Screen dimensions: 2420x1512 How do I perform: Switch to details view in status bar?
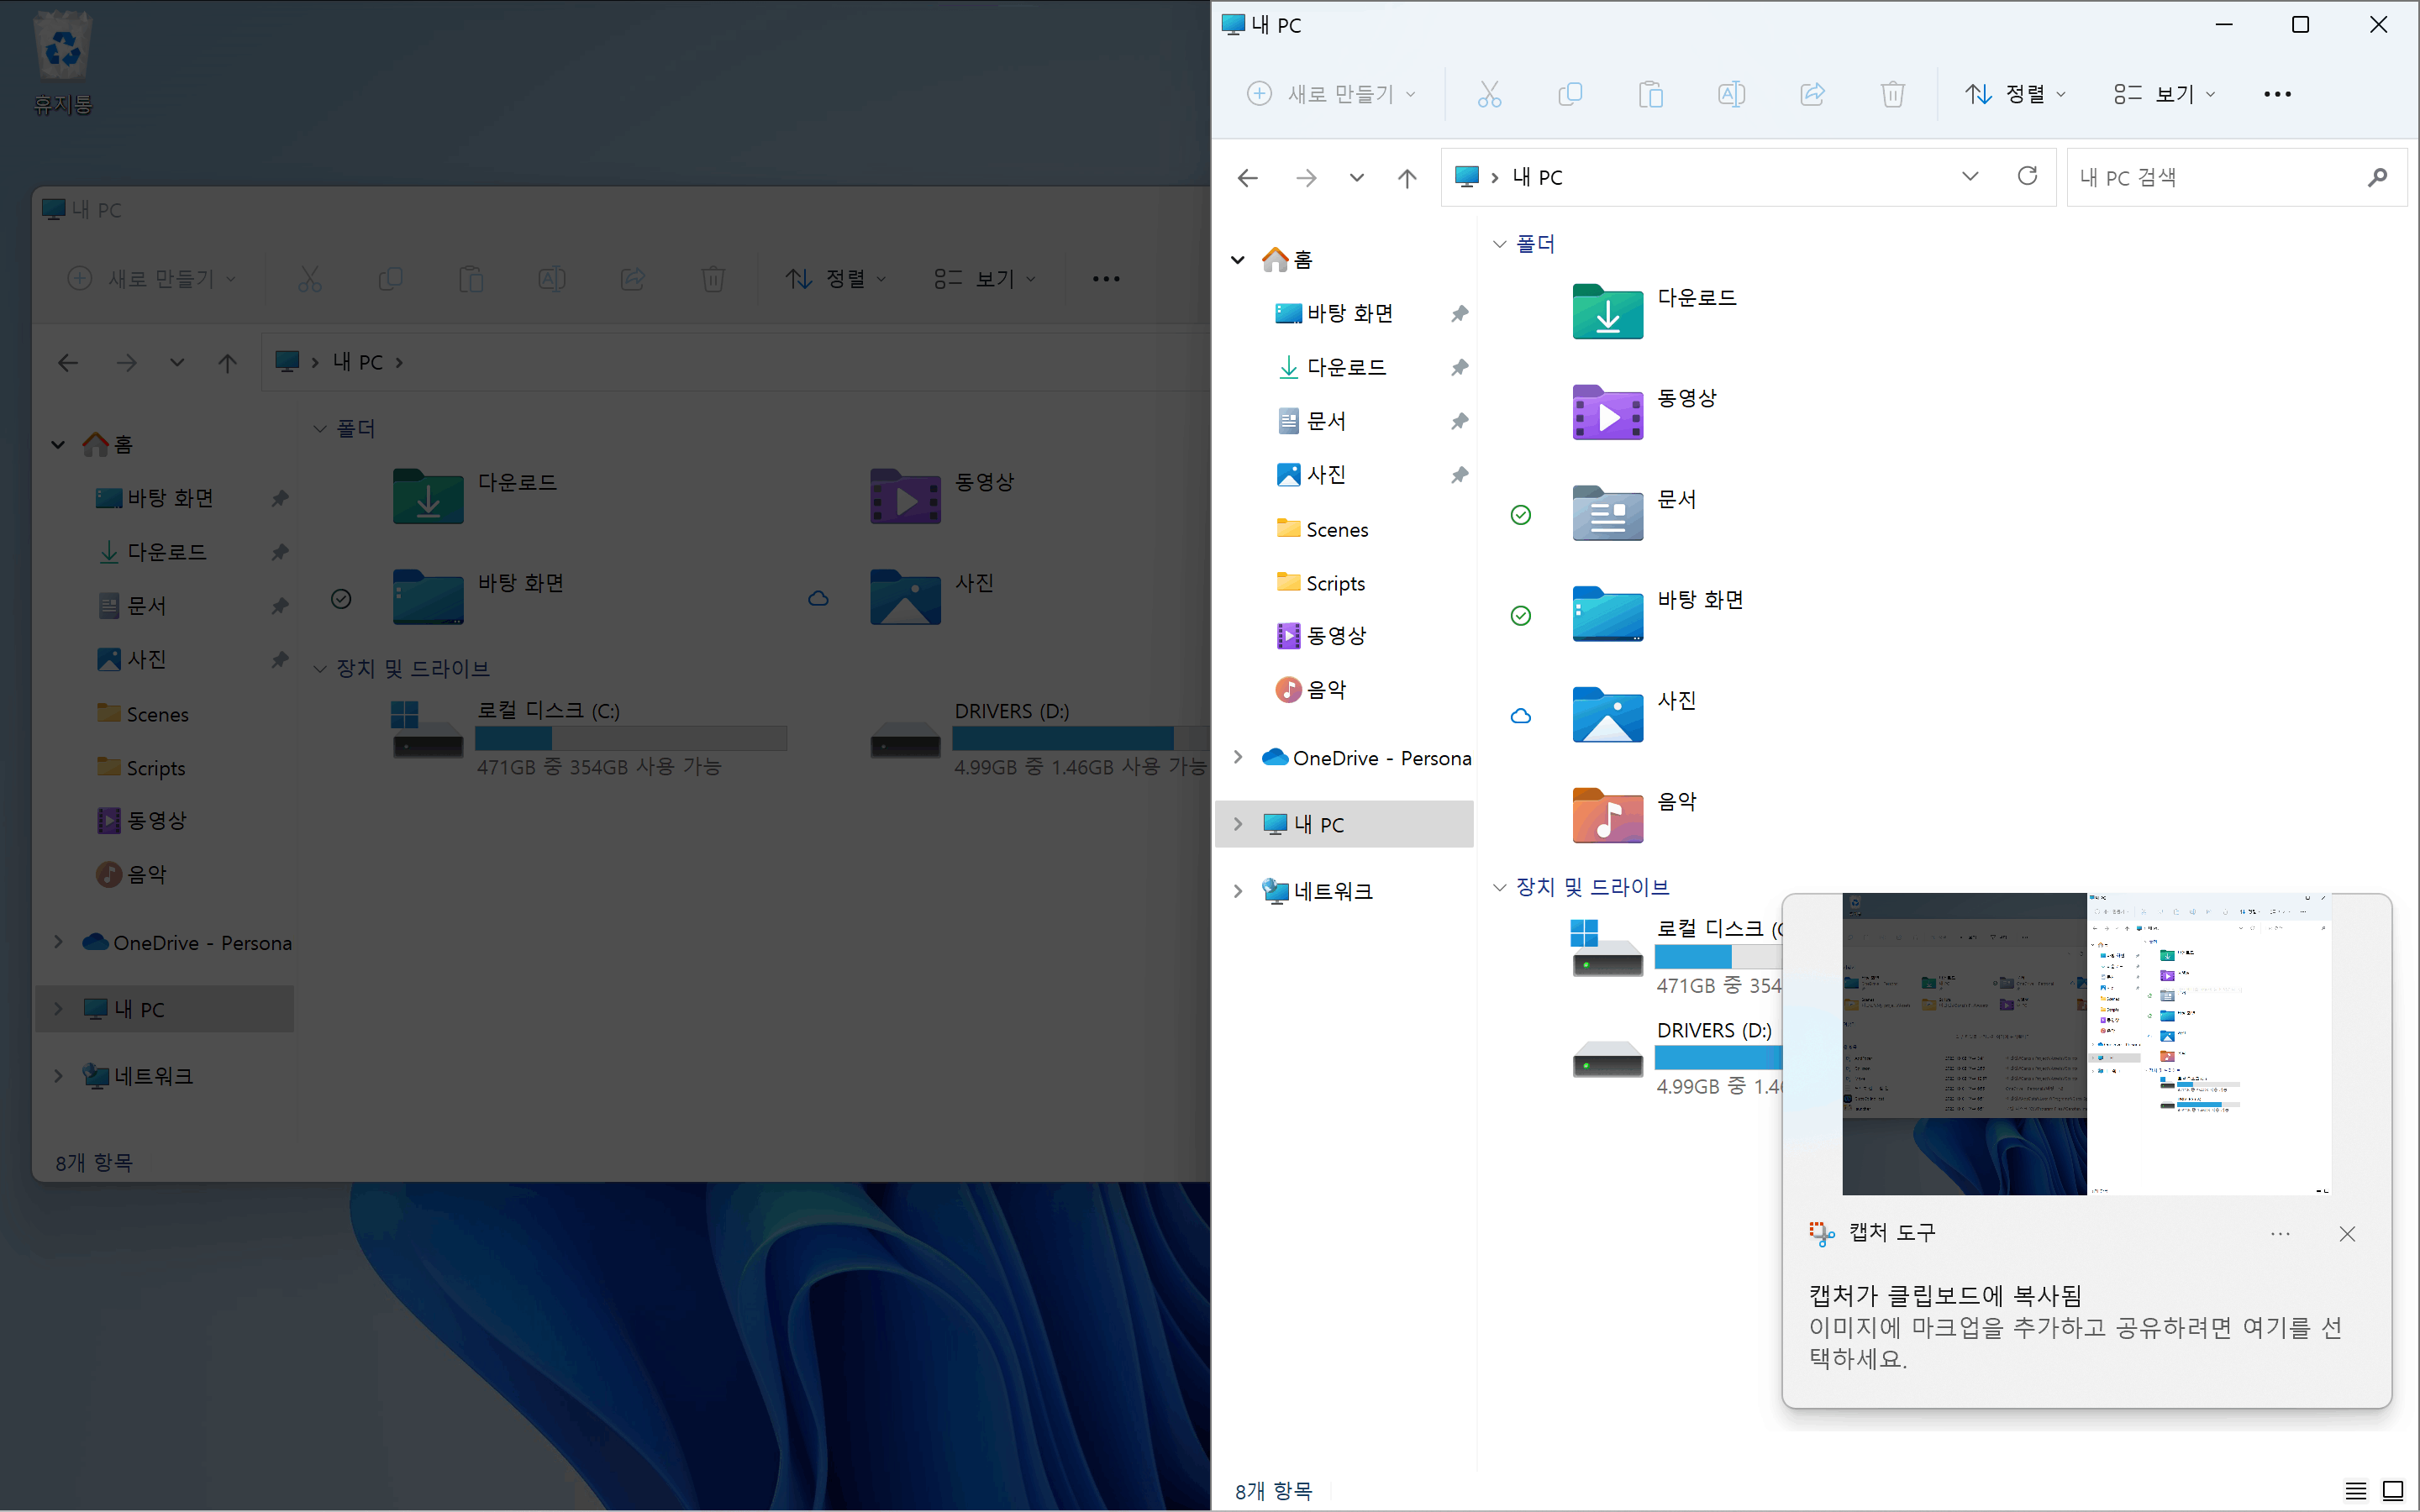[x=2355, y=1491]
